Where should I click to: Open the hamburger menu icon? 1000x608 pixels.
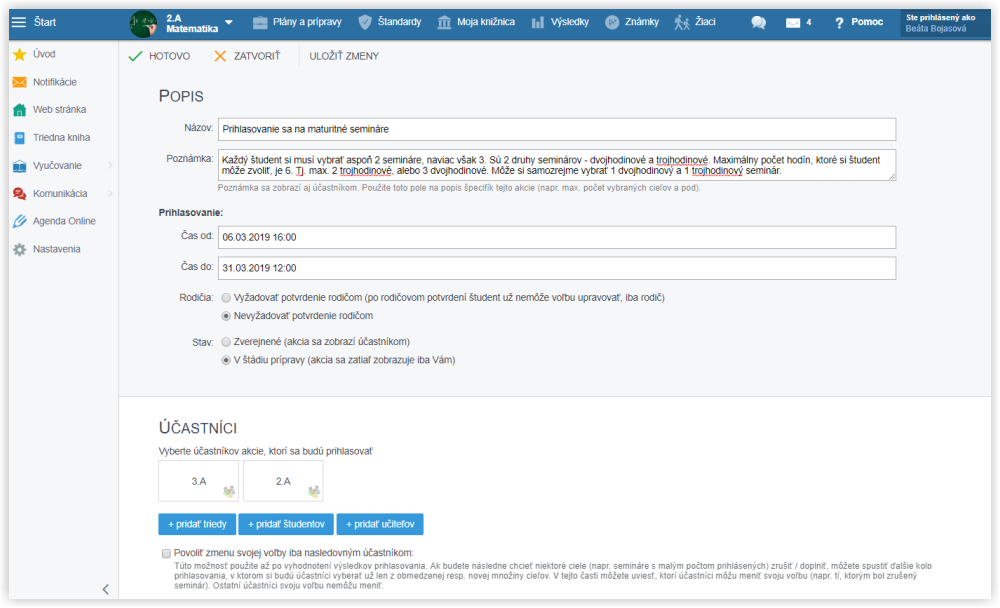coord(19,22)
